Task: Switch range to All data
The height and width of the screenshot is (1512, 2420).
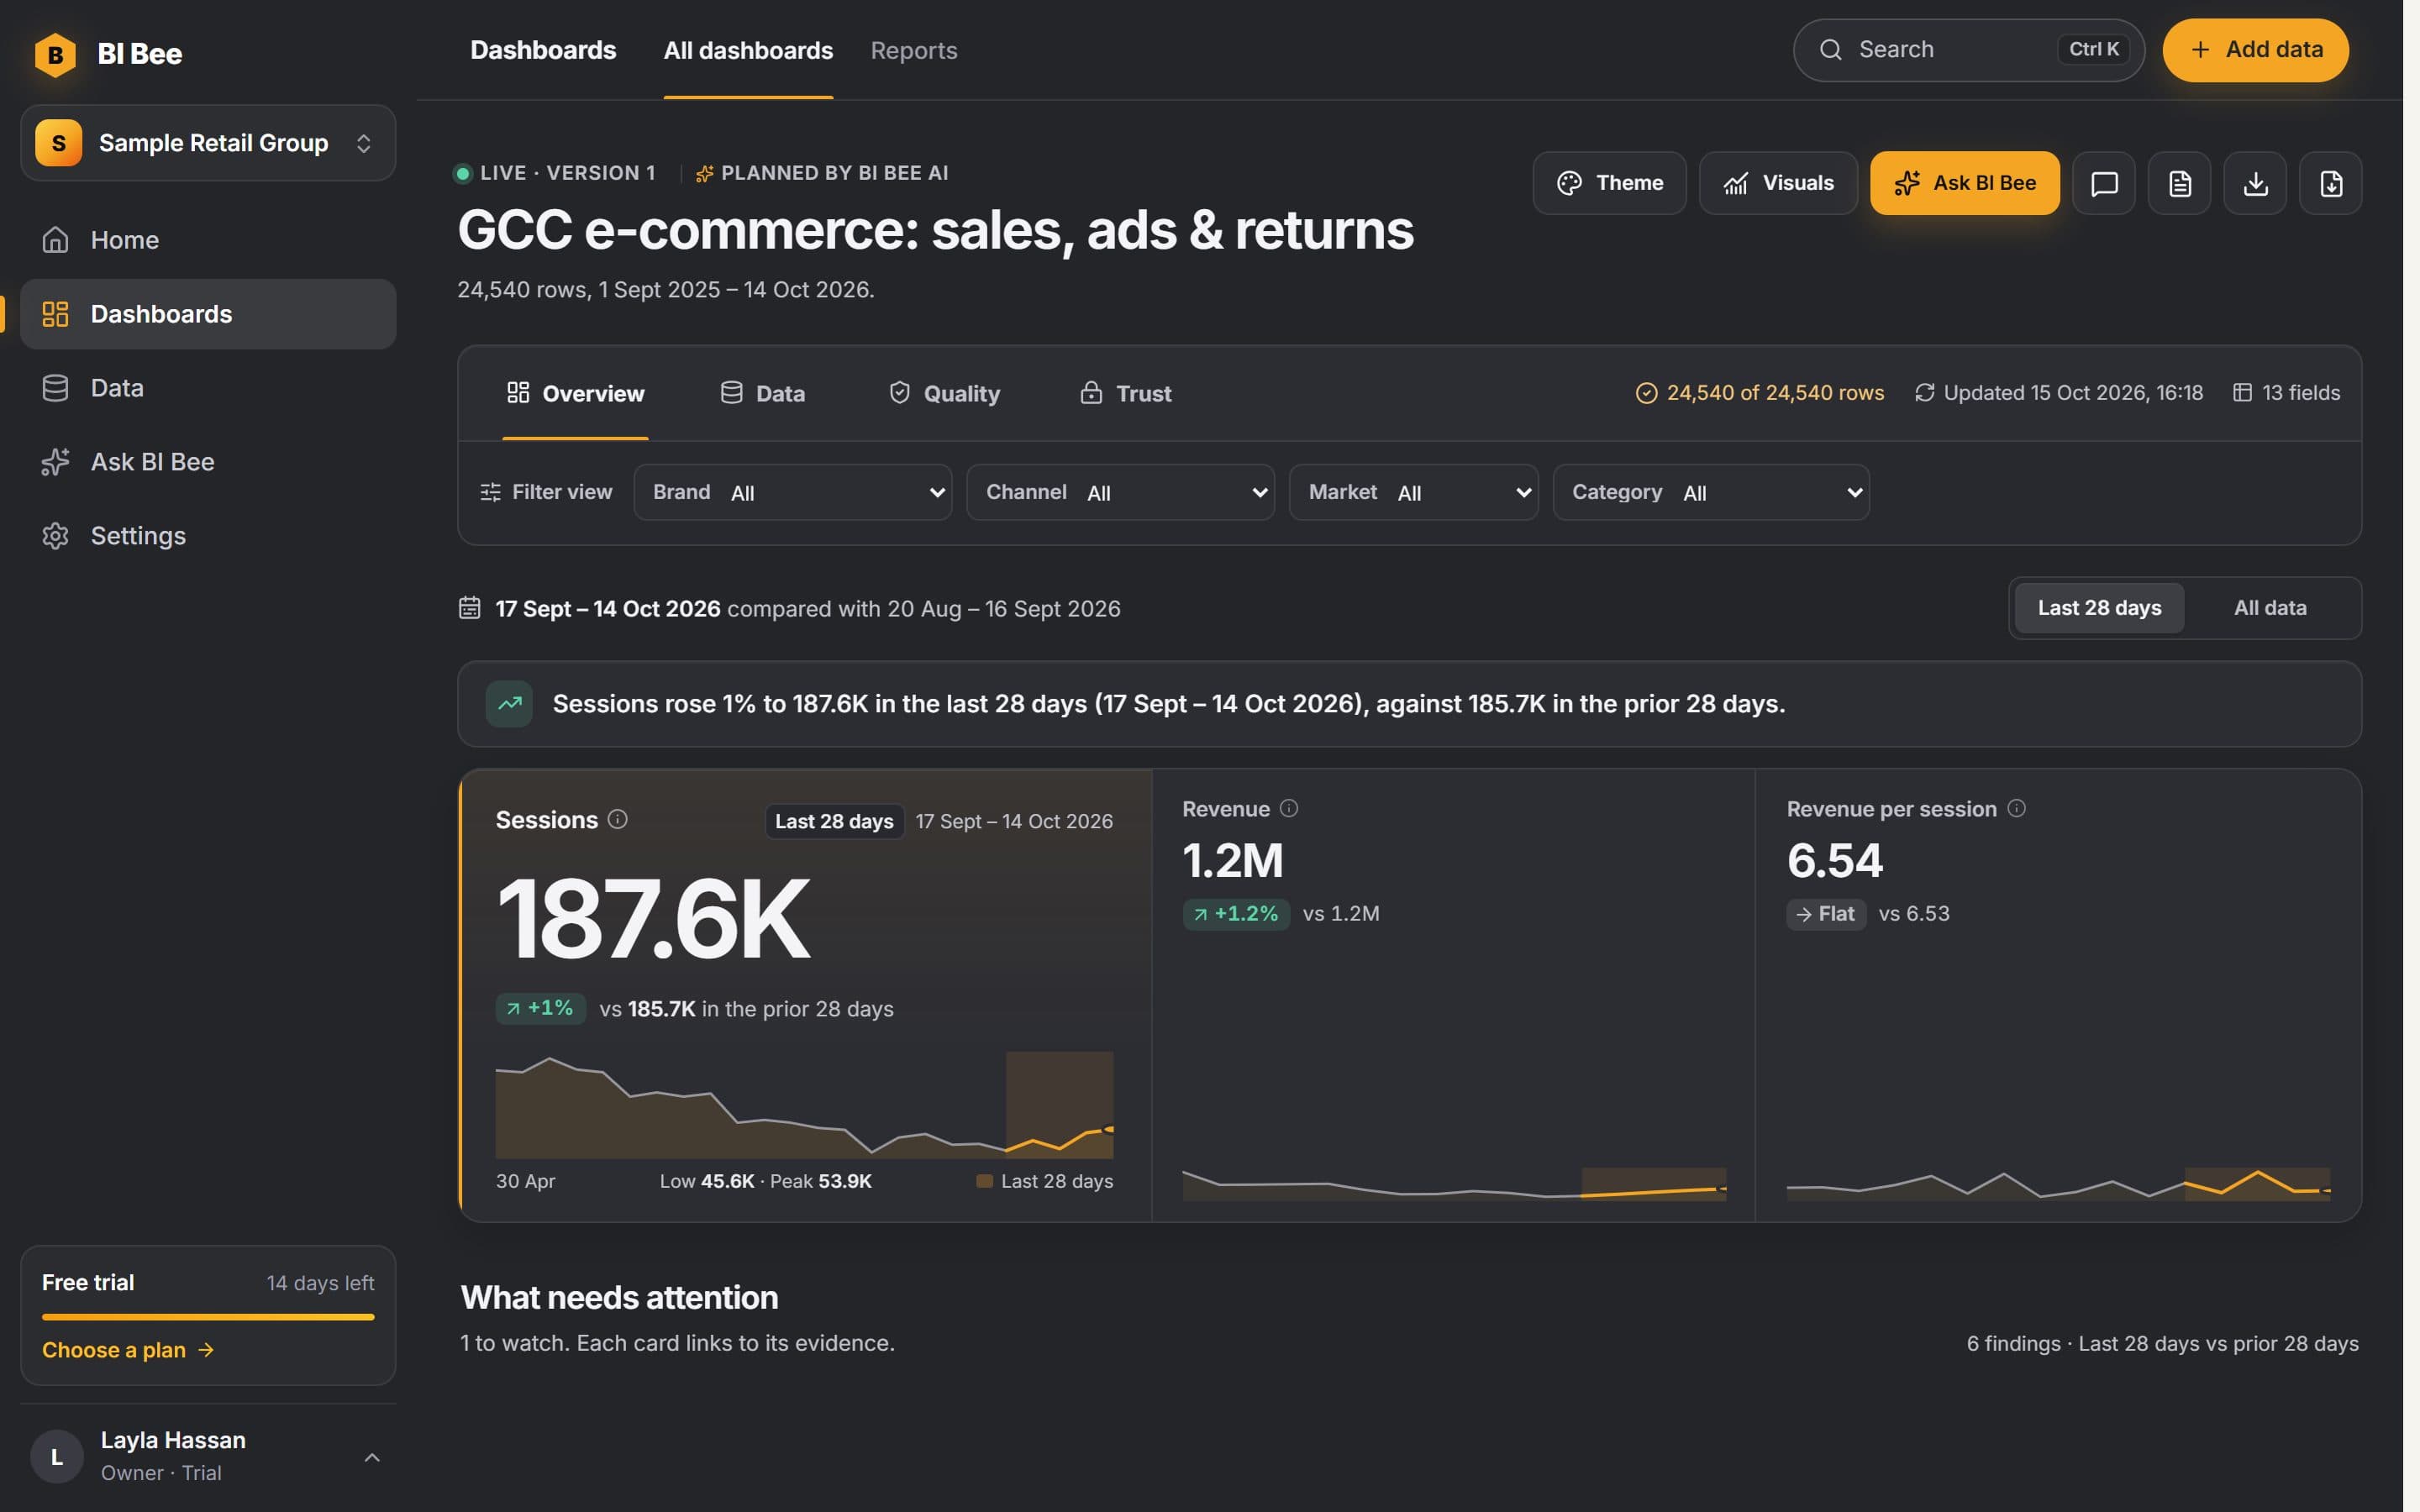Action: [2270, 608]
